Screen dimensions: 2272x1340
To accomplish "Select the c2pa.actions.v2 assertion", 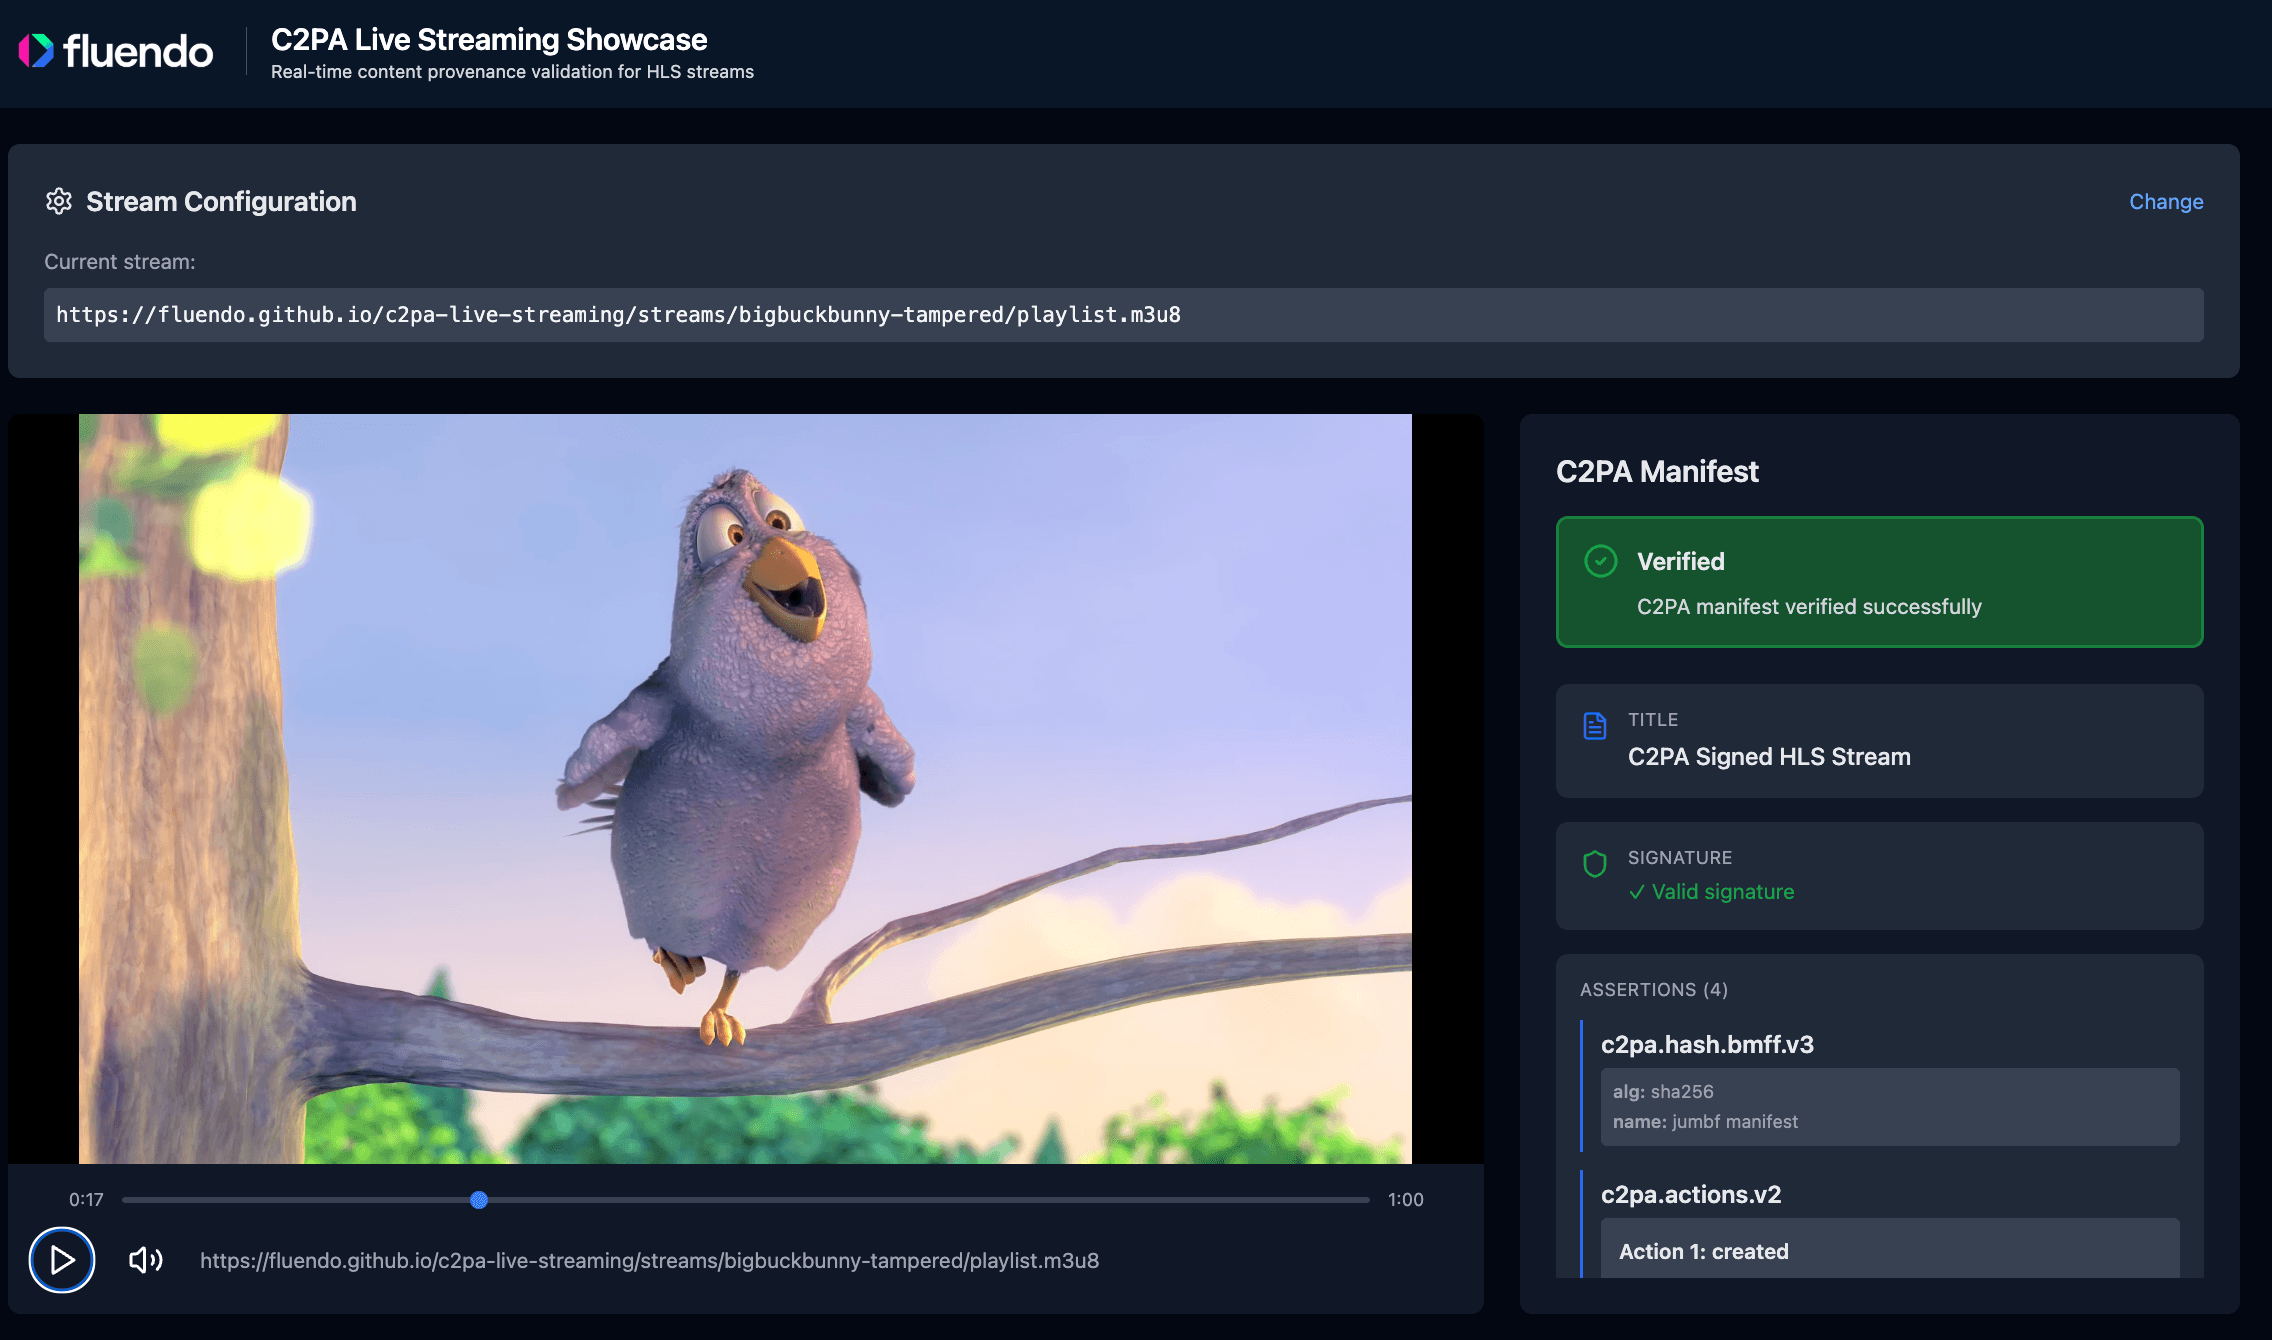I will 1691,1194.
